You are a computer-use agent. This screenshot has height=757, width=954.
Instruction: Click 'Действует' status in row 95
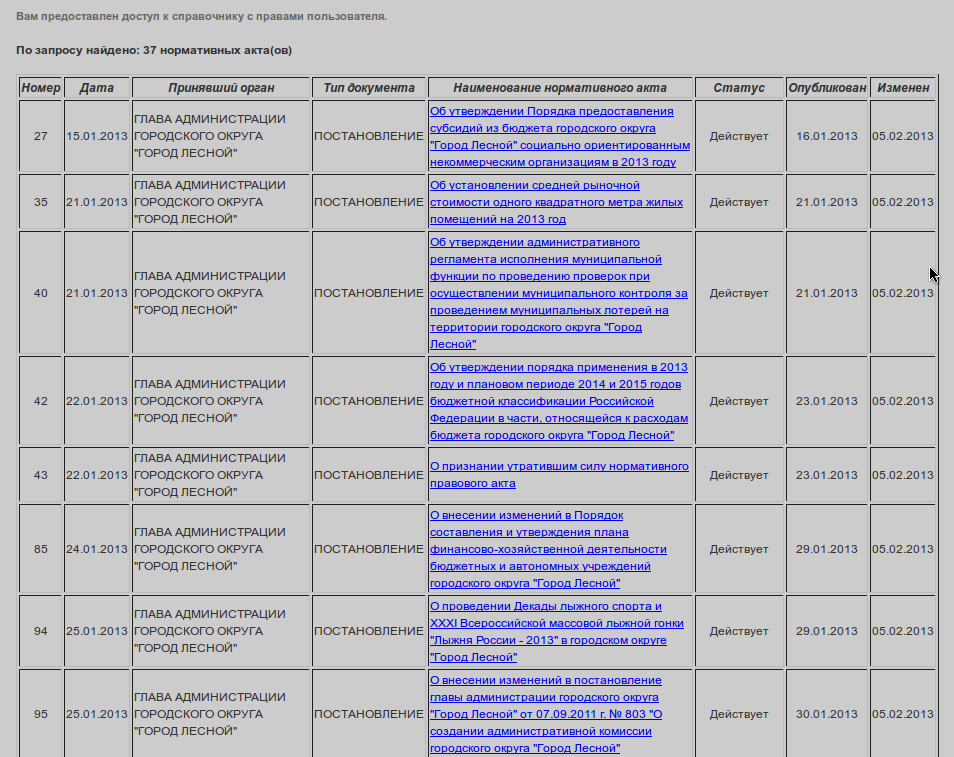pyautogui.click(x=739, y=714)
